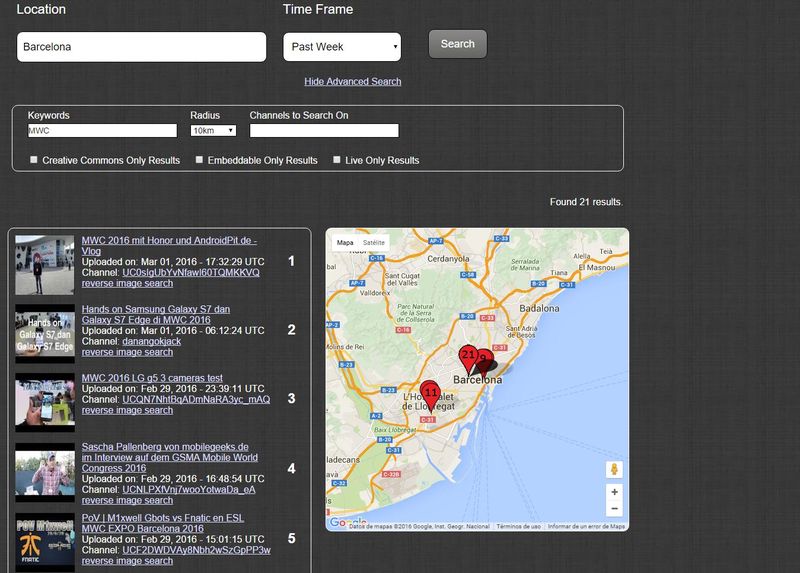The image size is (800, 573).
Task: Open channel UCQN7NhtBqADmNaRA3yc_mAQ
Action: (196, 400)
